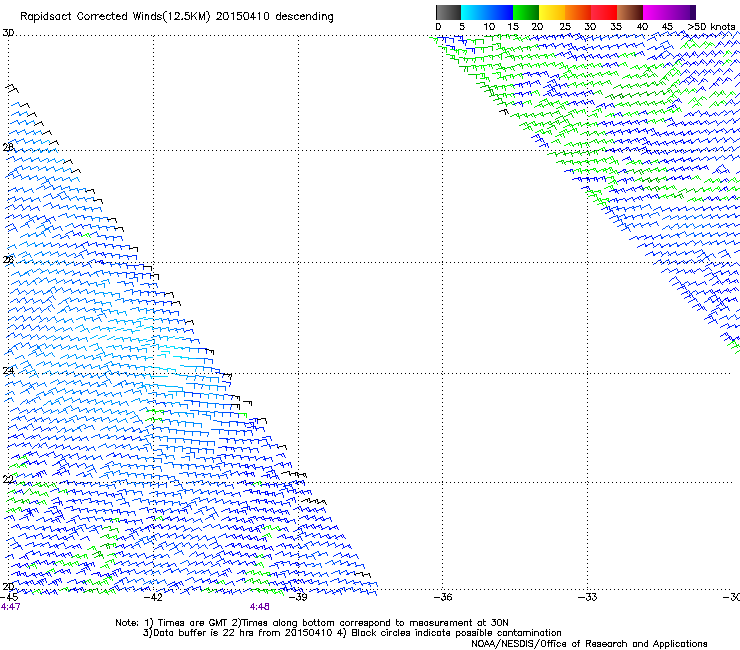Click the blue 10-15 knots color swatch
This screenshot has width=740, height=650.
coord(500,12)
